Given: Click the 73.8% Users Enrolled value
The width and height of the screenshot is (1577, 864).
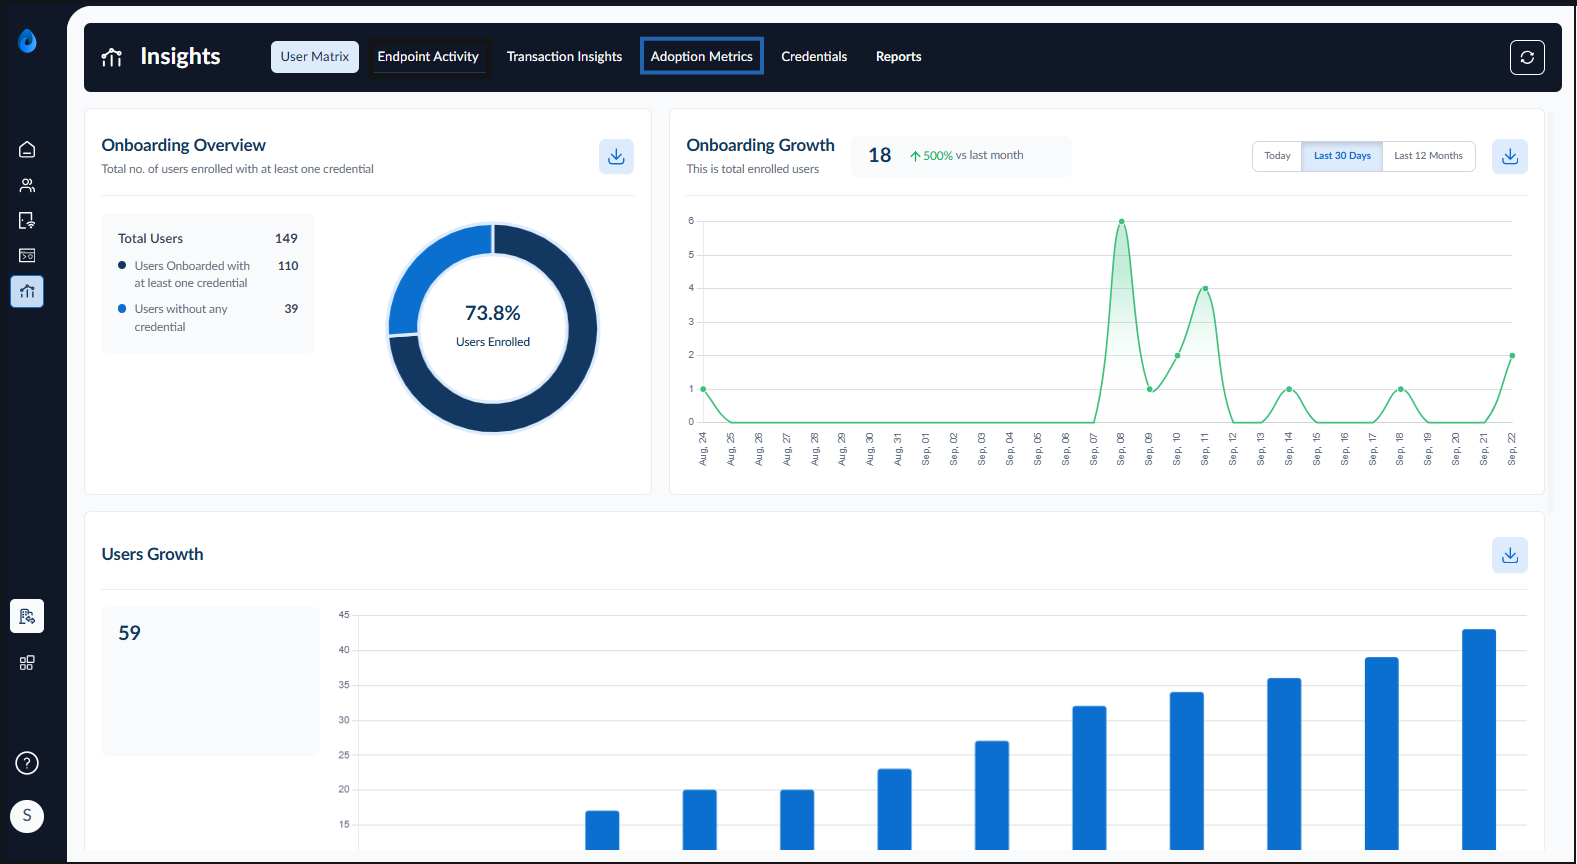Looking at the screenshot, I should click(493, 313).
